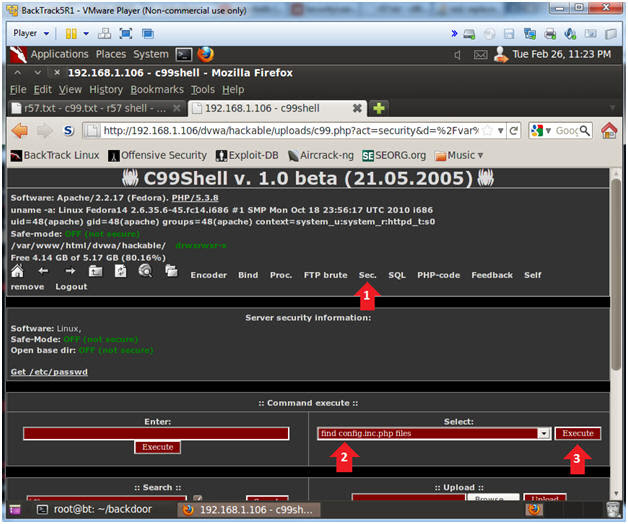Click the Enter command input field

[156, 433]
